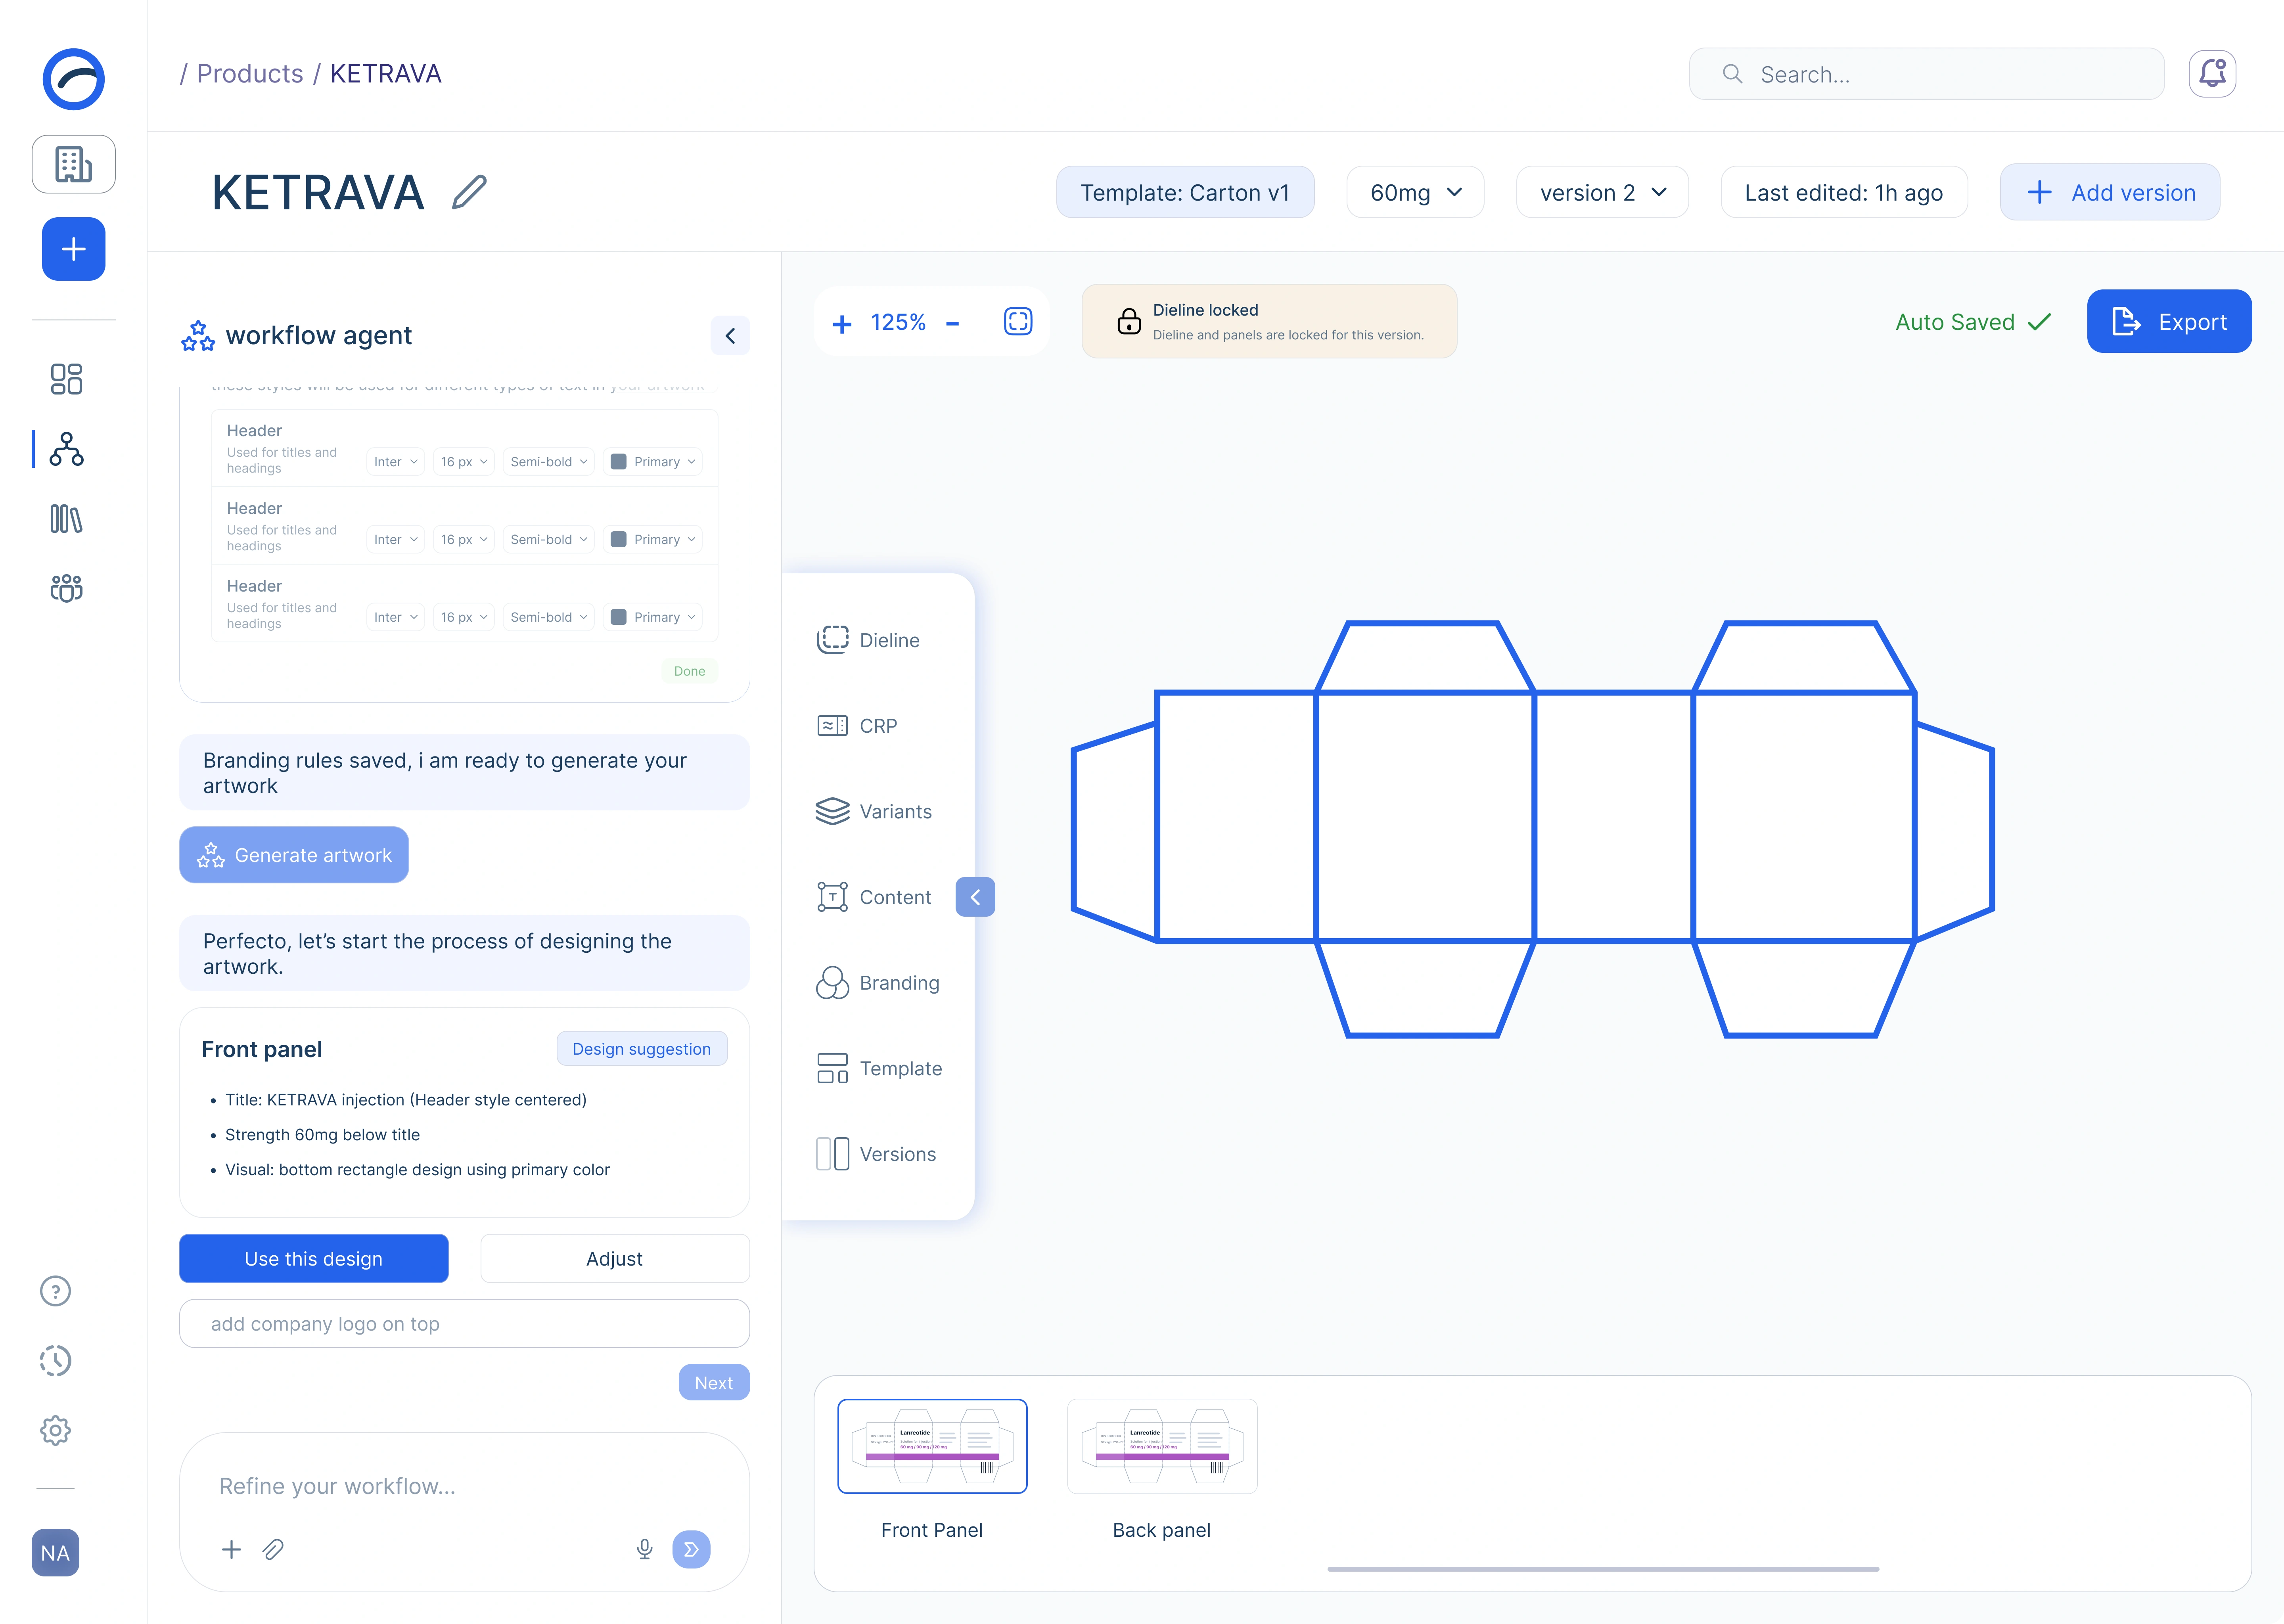This screenshot has width=2284, height=1624.
Task: Select the Versions menu item
Action: tap(876, 1154)
